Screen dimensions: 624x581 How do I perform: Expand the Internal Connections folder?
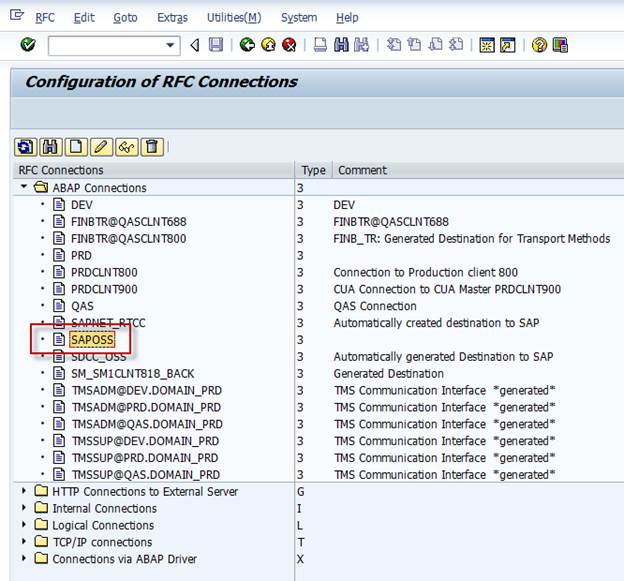[x=24, y=508]
